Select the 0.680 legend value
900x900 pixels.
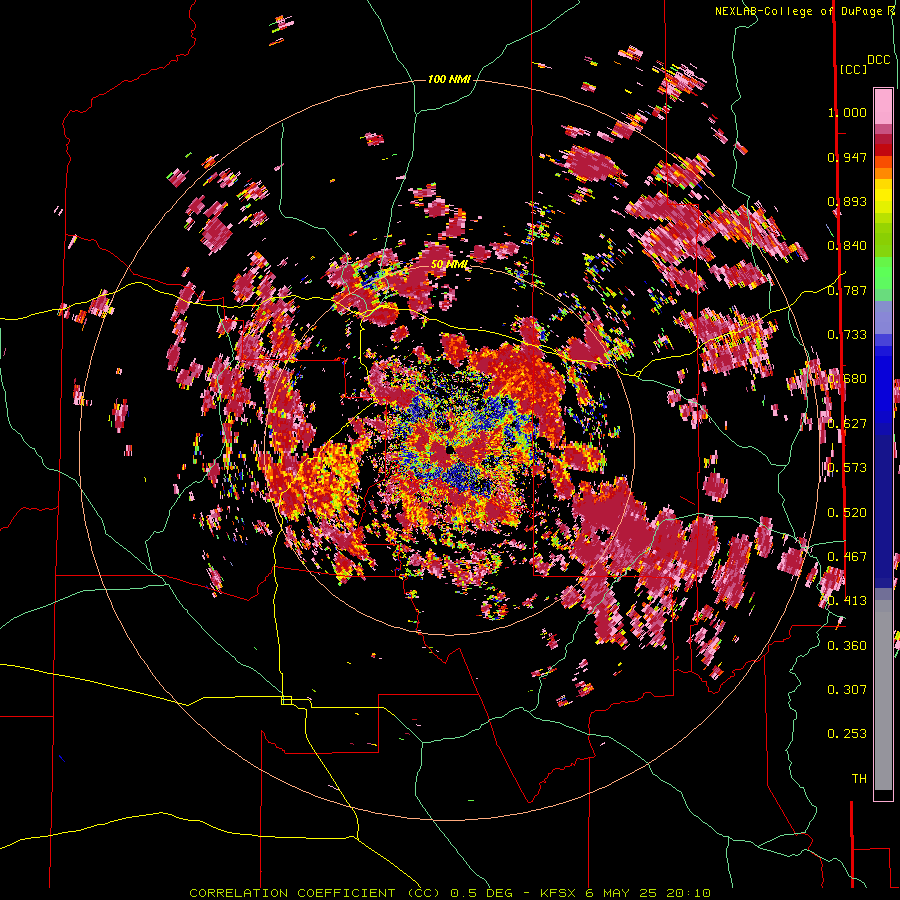[847, 379]
